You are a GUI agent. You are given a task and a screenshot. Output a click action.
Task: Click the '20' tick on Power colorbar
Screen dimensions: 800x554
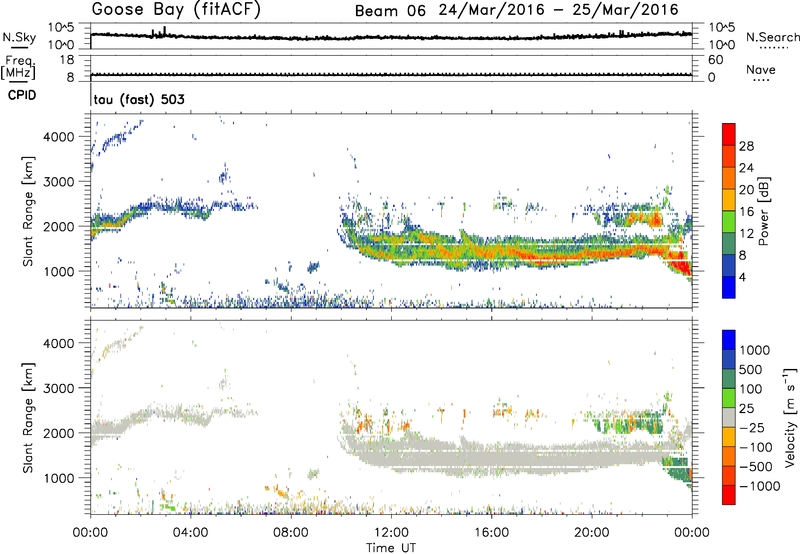[x=746, y=190]
